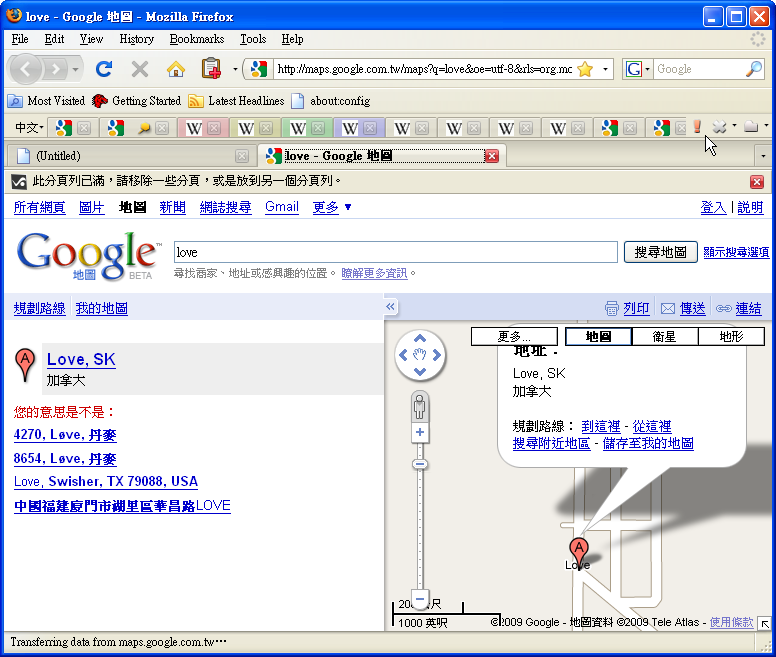Bookmark this page with the star icon
Screen dimensions: 776x657
click(x=585, y=69)
